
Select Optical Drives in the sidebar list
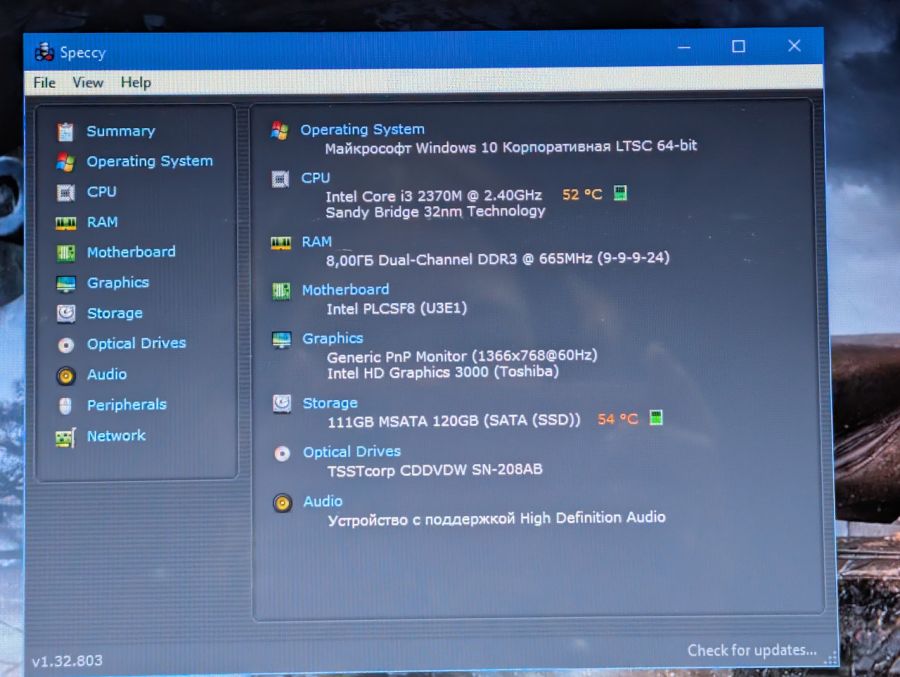coord(137,343)
